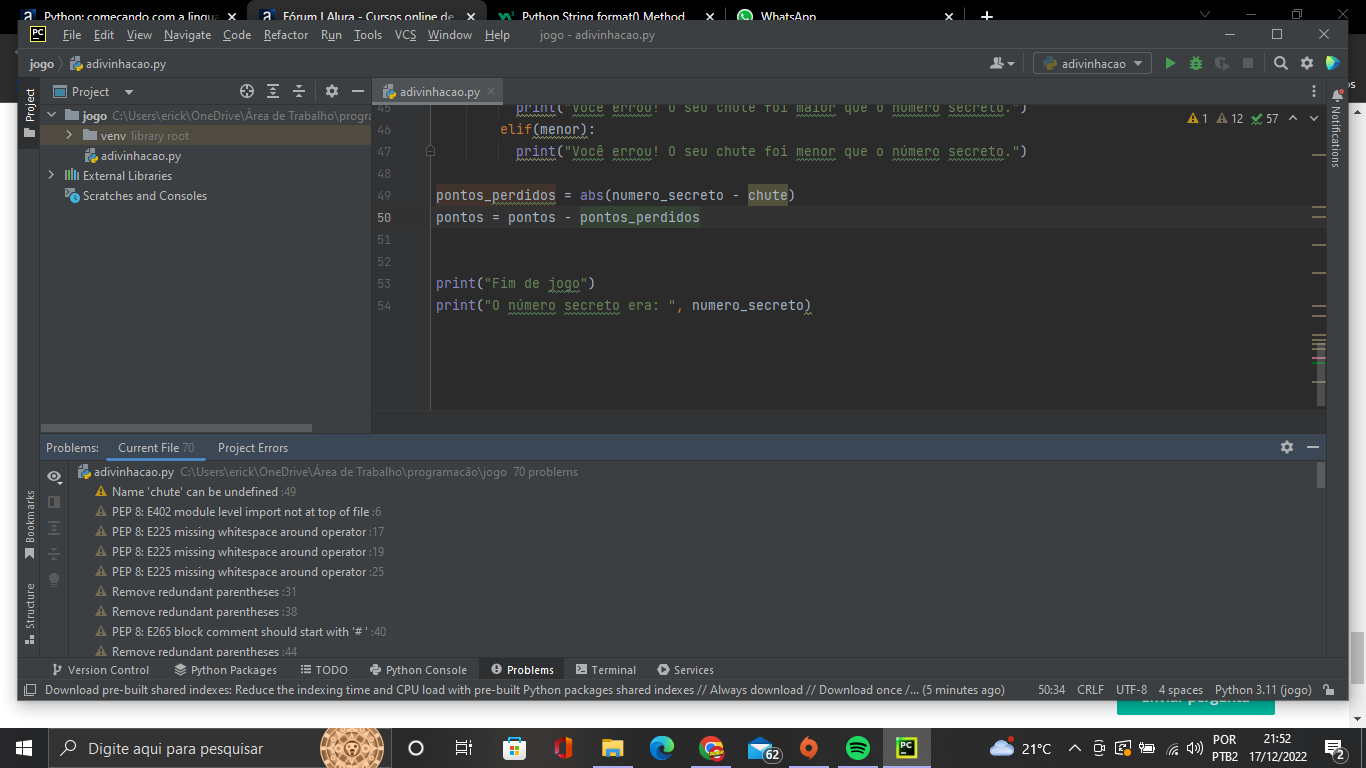Image resolution: width=1366 pixels, height=768 pixels.
Task: Go to previous highlighted error arrow
Action: pos(1292,118)
